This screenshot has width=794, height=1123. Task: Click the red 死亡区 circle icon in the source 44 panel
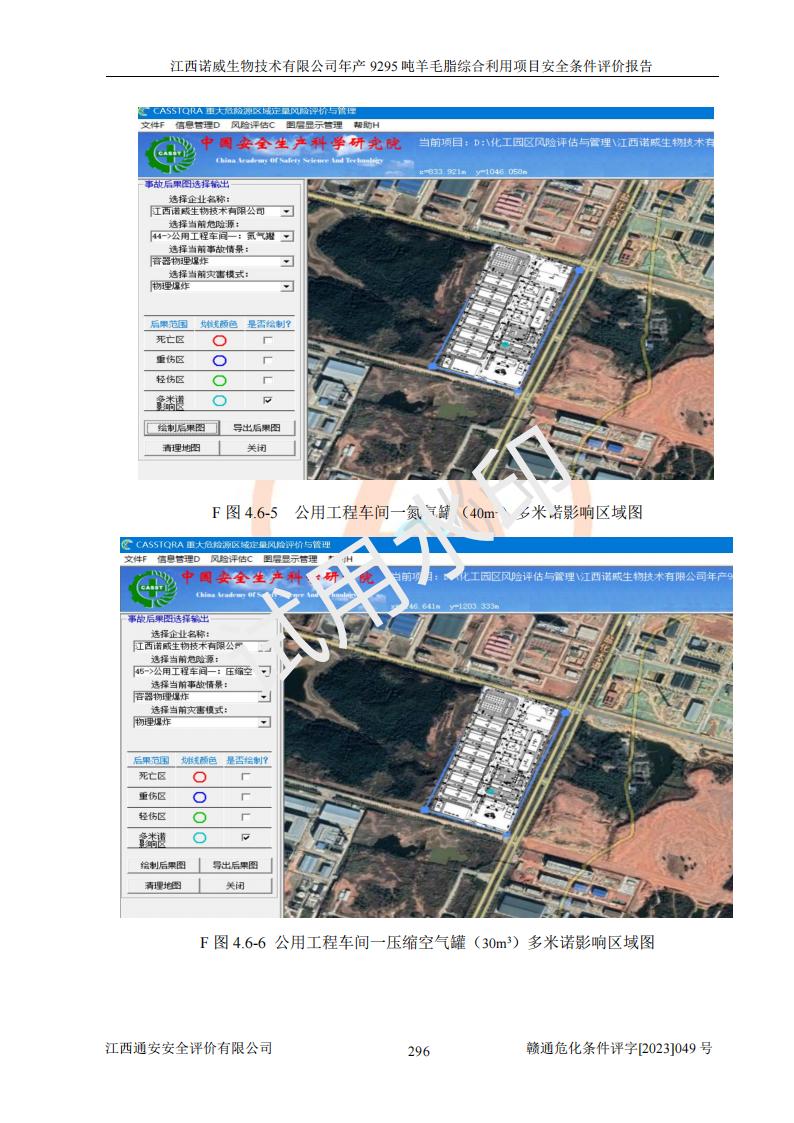tap(219, 340)
